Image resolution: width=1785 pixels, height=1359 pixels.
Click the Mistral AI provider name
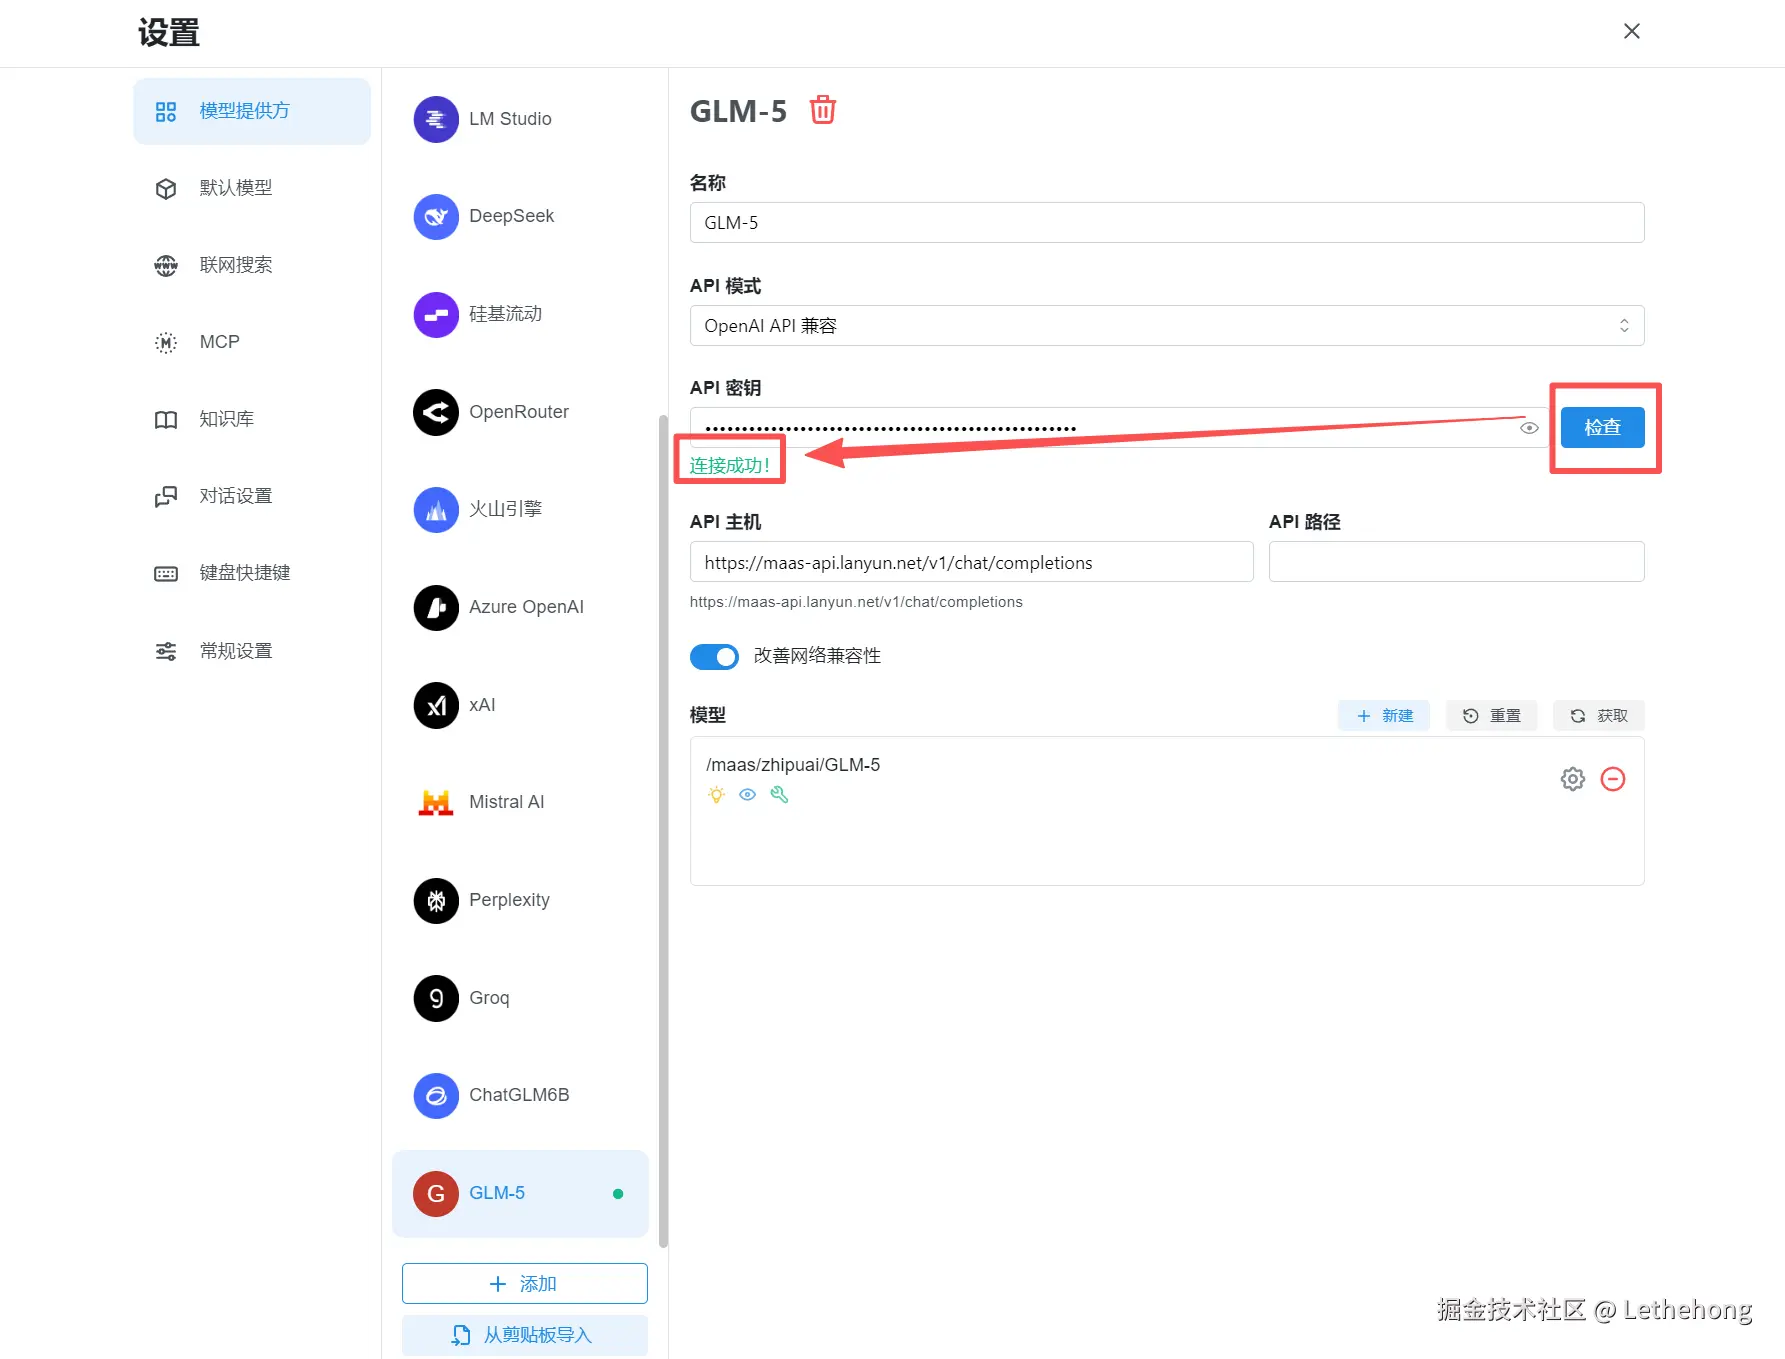tap(507, 802)
